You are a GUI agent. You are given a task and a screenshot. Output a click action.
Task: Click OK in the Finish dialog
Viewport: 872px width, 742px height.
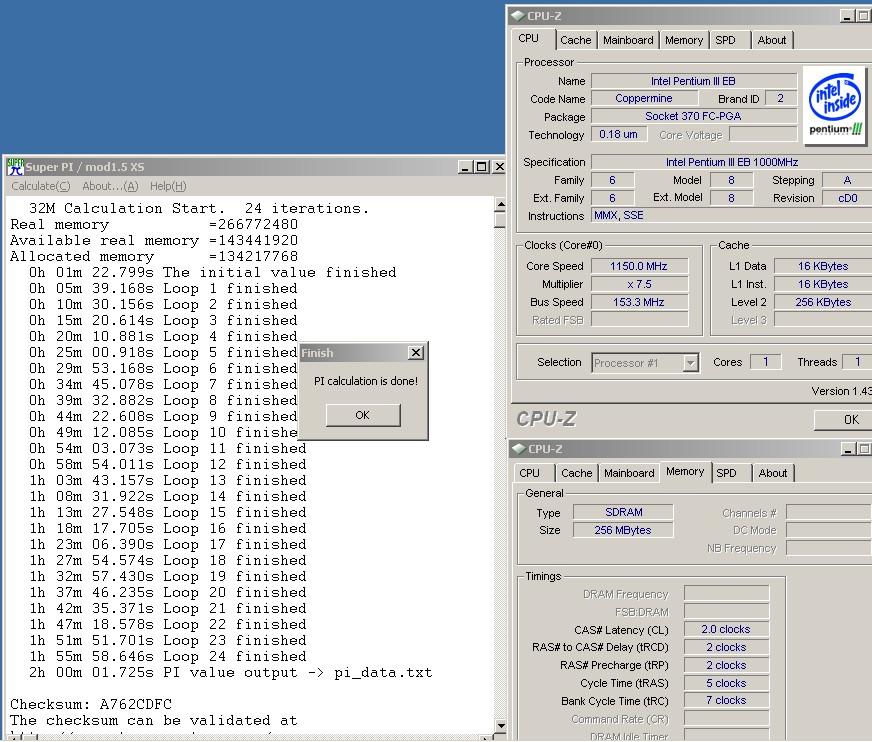pyautogui.click(x=363, y=415)
